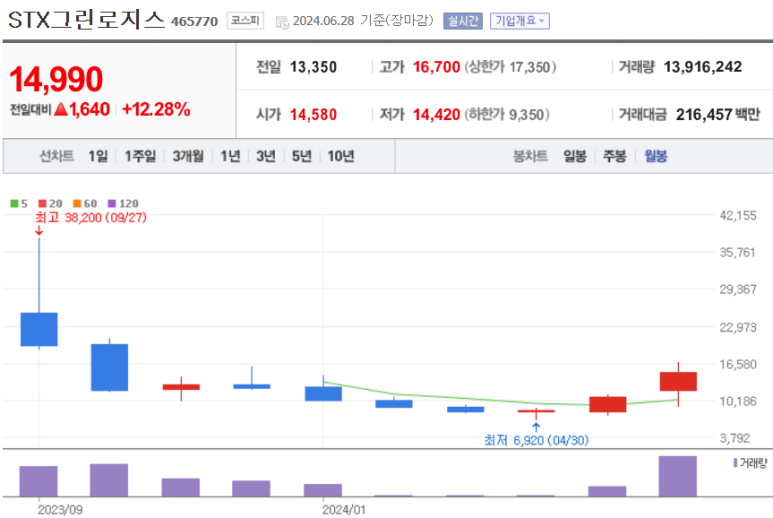This screenshot has width=773, height=518.
Task: Open the 기업개요 dropdown
Action: point(520,21)
